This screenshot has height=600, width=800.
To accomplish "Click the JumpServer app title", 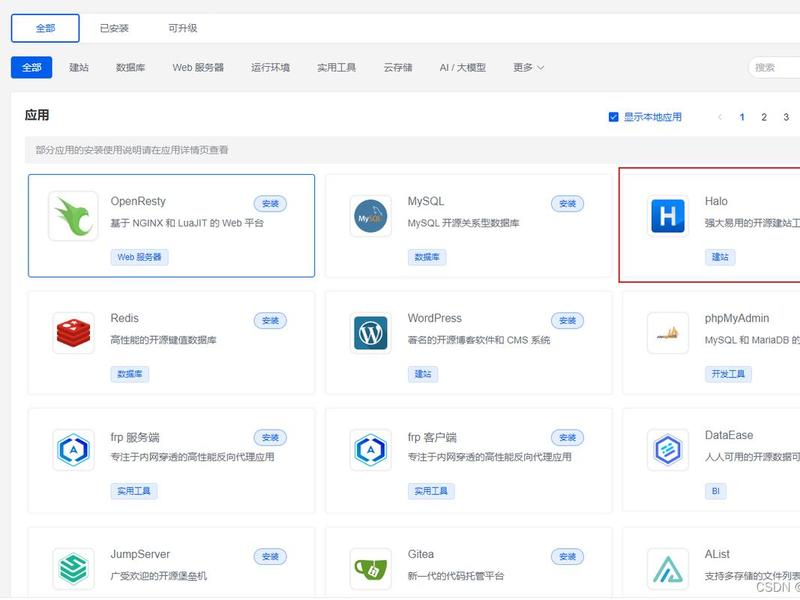I will click(x=140, y=554).
